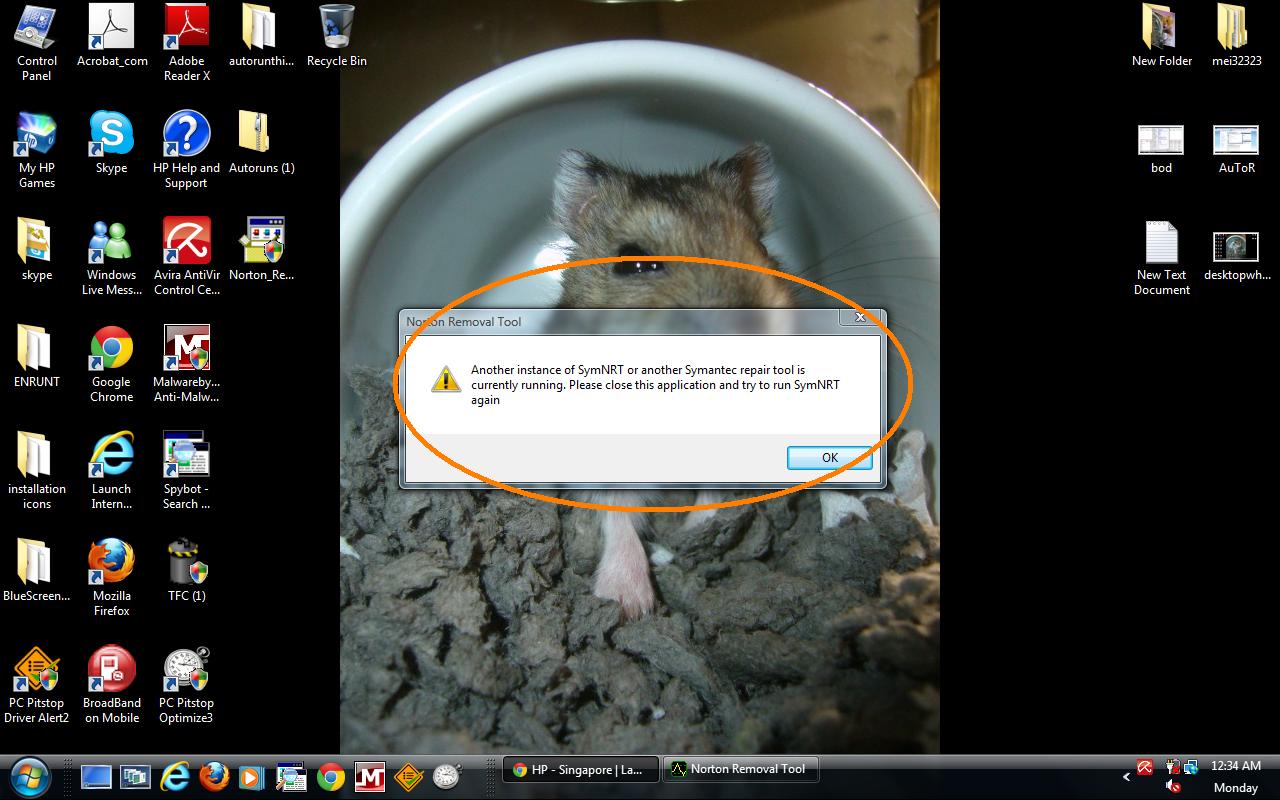This screenshot has height=800, width=1280.
Task: Select the Windows Live Messenger shortcut
Action: point(112,257)
